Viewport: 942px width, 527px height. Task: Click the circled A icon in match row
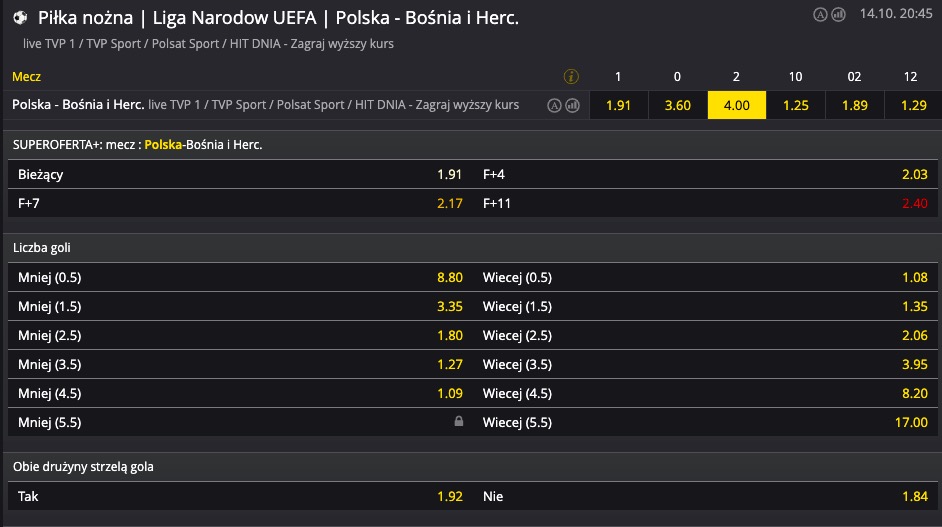[x=554, y=106]
